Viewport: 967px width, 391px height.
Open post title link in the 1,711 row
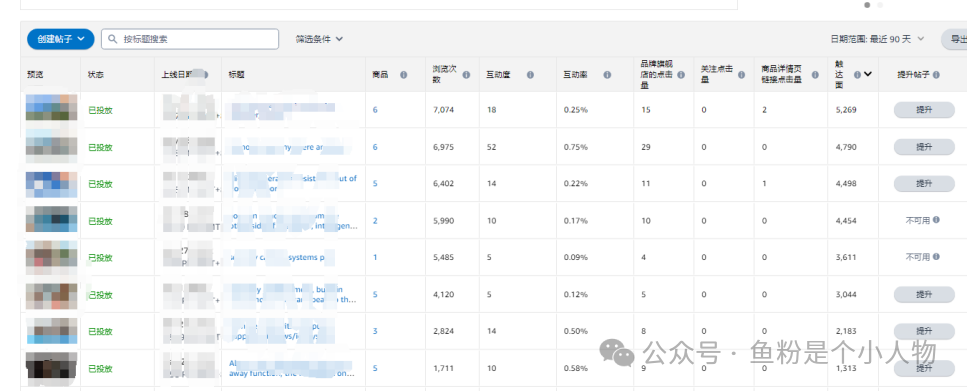click(x=291, y=368)
